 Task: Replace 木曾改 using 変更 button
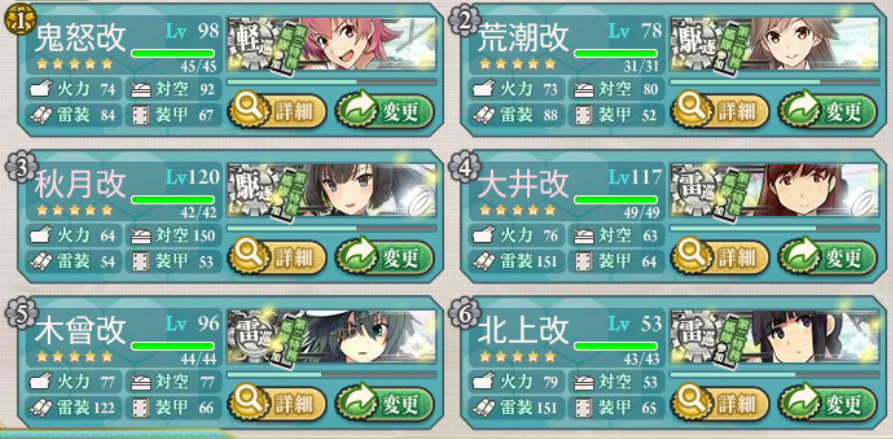pyautogui.click(x=384, y=404)
